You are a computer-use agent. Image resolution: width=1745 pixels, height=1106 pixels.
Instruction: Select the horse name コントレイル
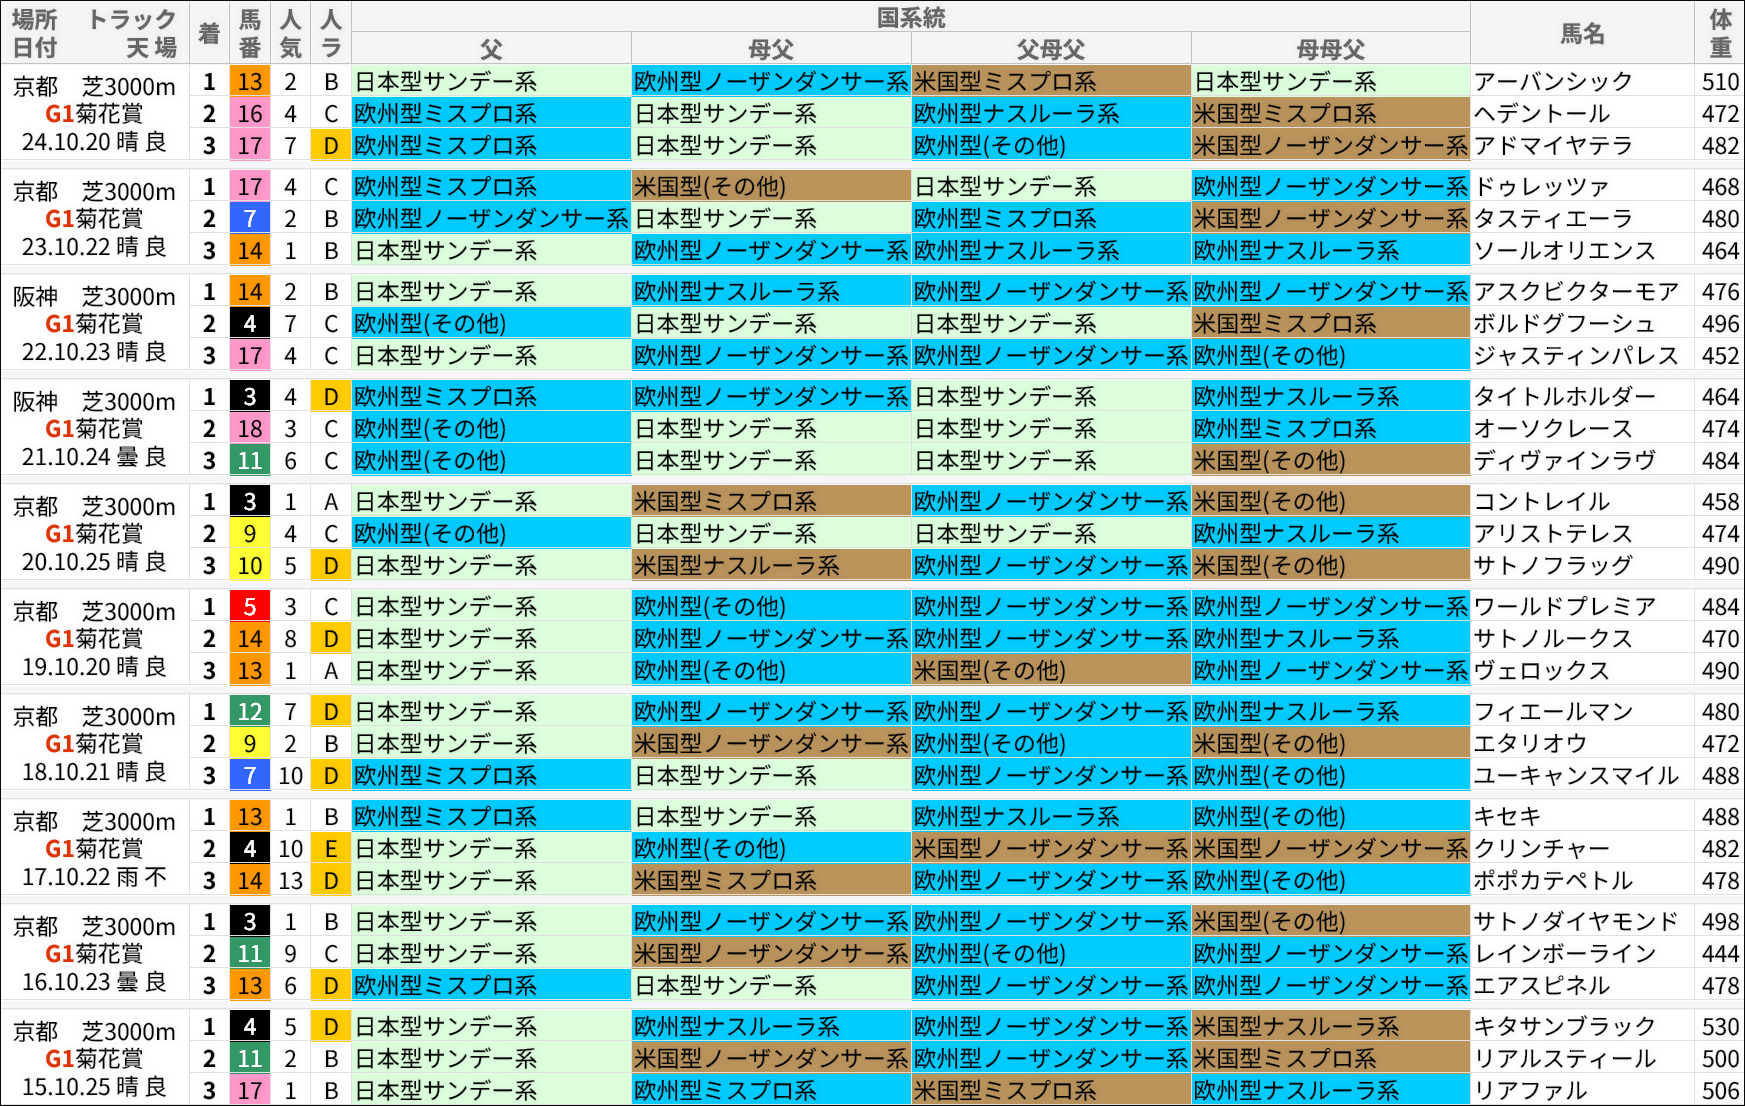pyautogui.click(x=1531, y=501)
